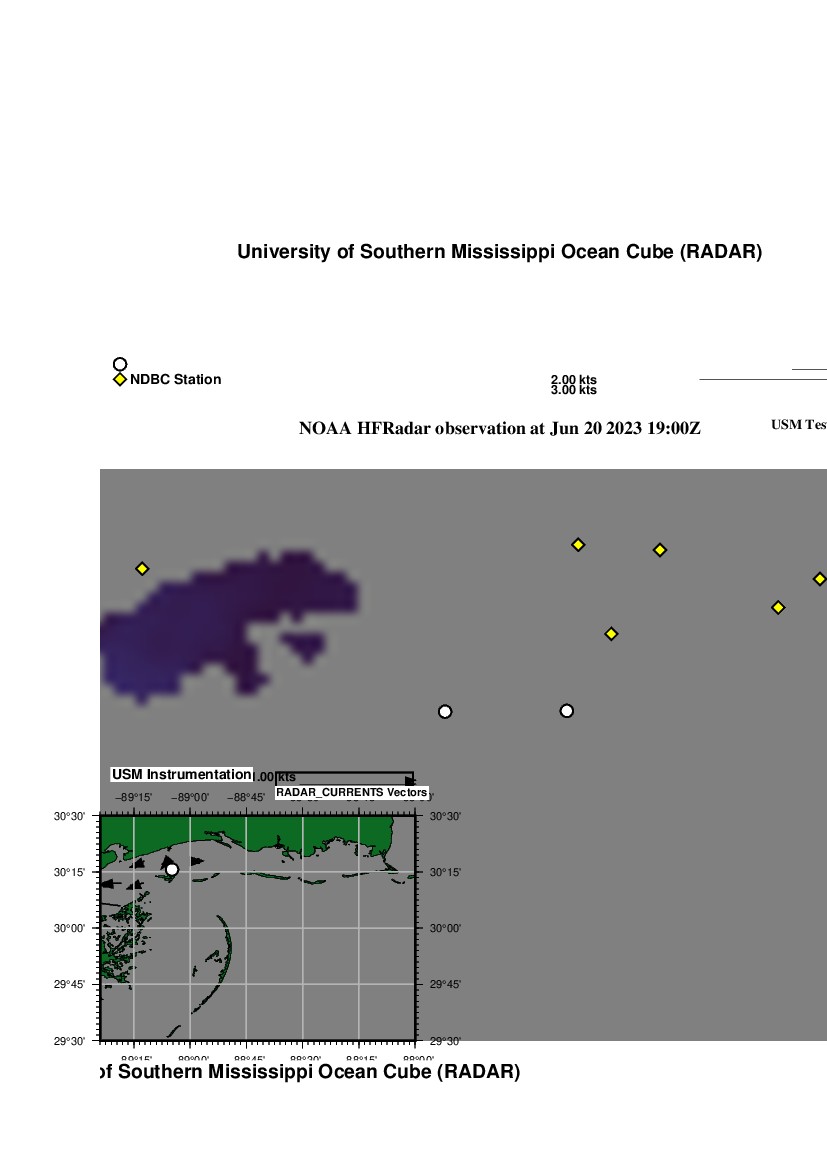Screen dimensions: 827x1170
Task: Click the NDBC station diamond above the purple radar patch
Action: coord(142,568)
